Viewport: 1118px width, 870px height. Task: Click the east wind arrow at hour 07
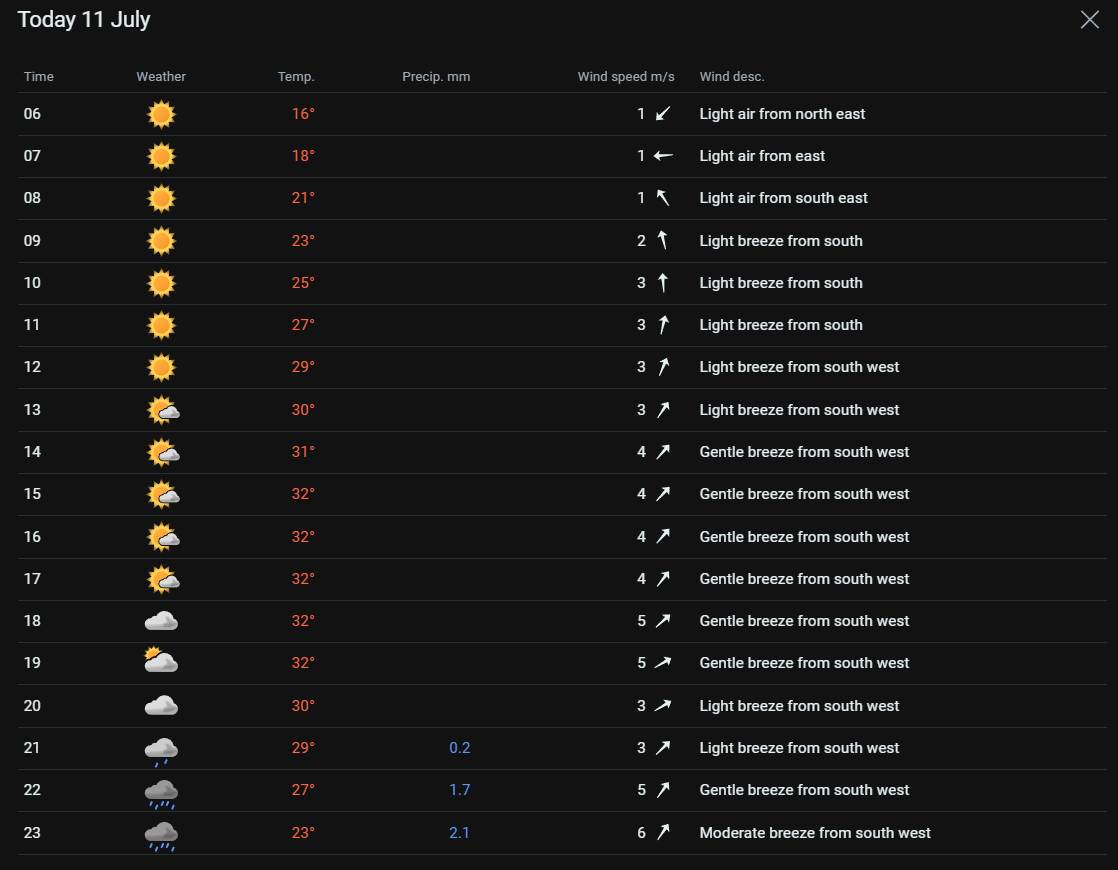coord(663,156)
